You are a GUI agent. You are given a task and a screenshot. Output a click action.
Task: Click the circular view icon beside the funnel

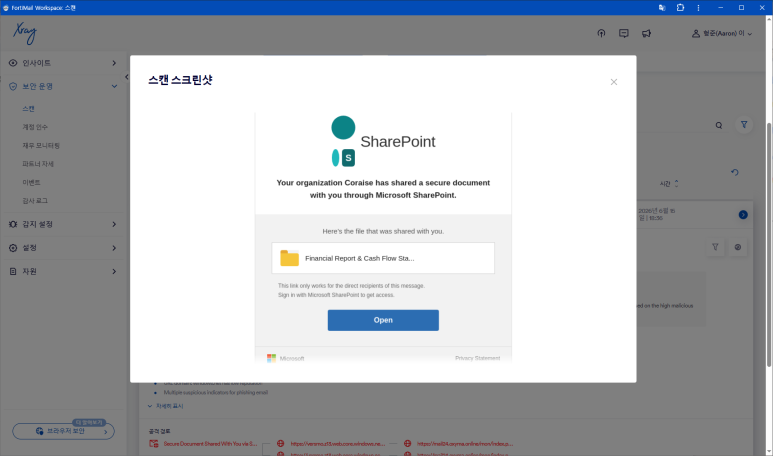pos(738,247)
